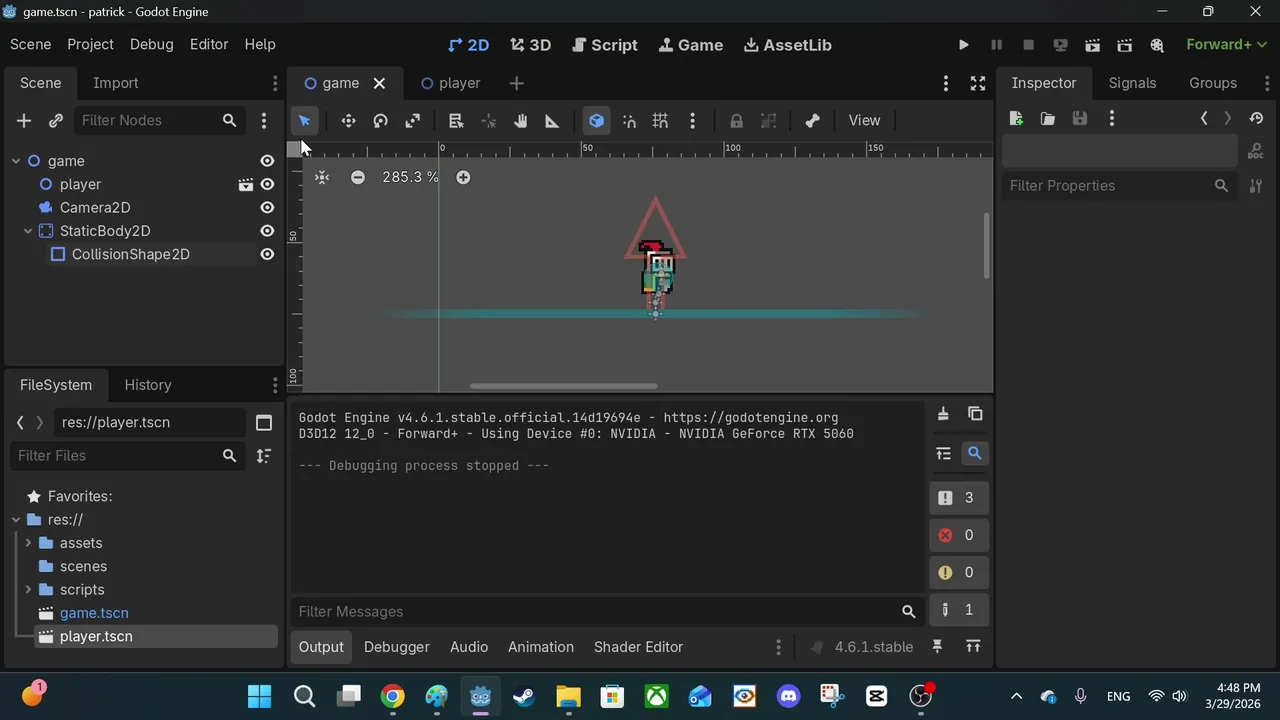This screenshot has height=720, width=1280.
Task: Collapse the game root node
Action: tap(17, 161)
